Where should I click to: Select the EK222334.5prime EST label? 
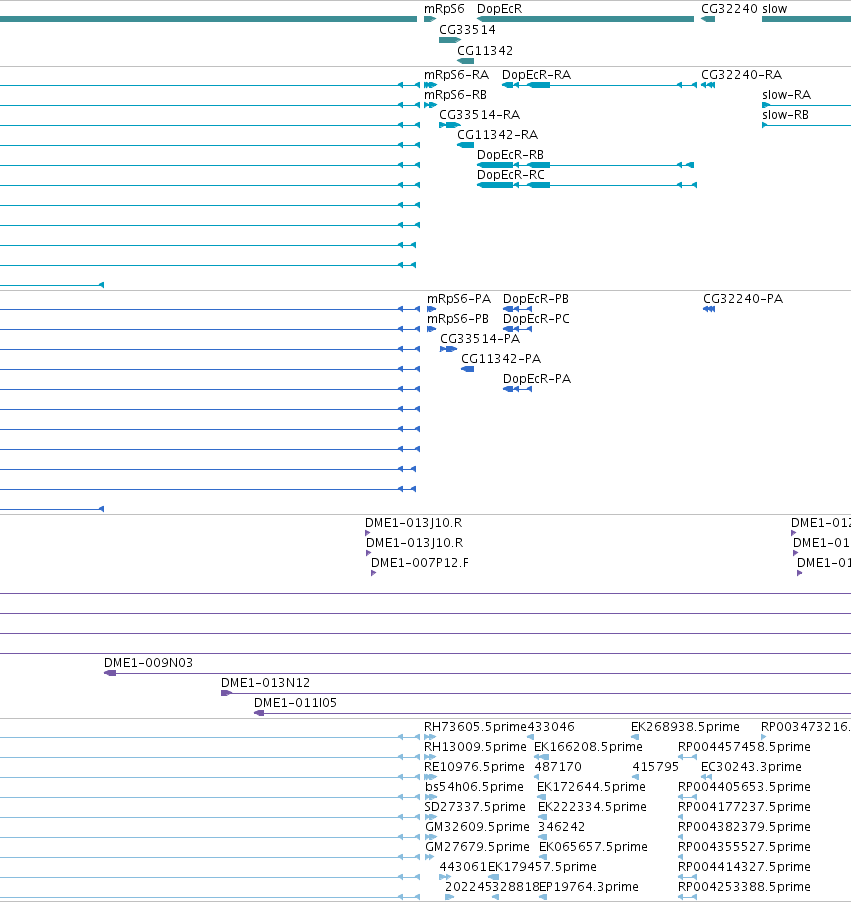tap(592, 807)
